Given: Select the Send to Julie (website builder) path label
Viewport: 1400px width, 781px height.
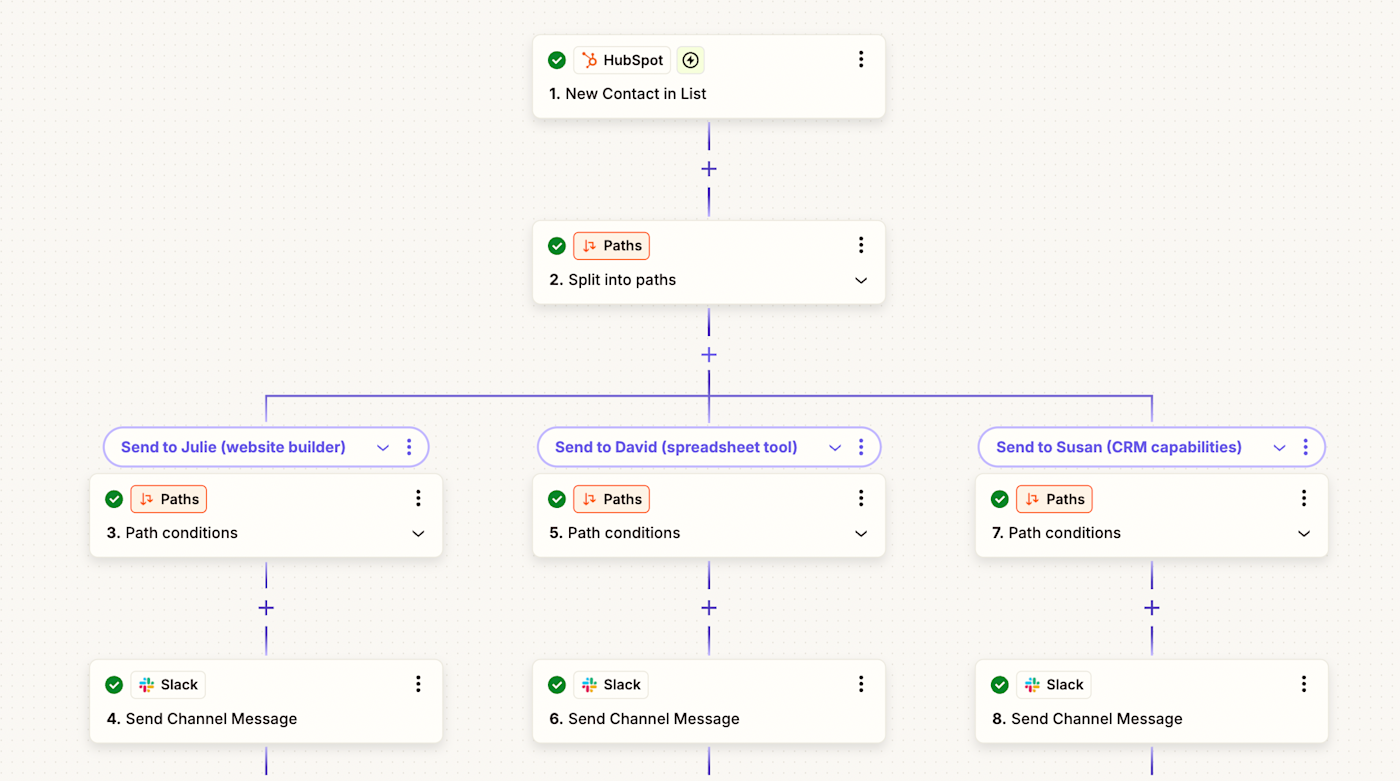Looking at the screenshot, I should (233, 447).
